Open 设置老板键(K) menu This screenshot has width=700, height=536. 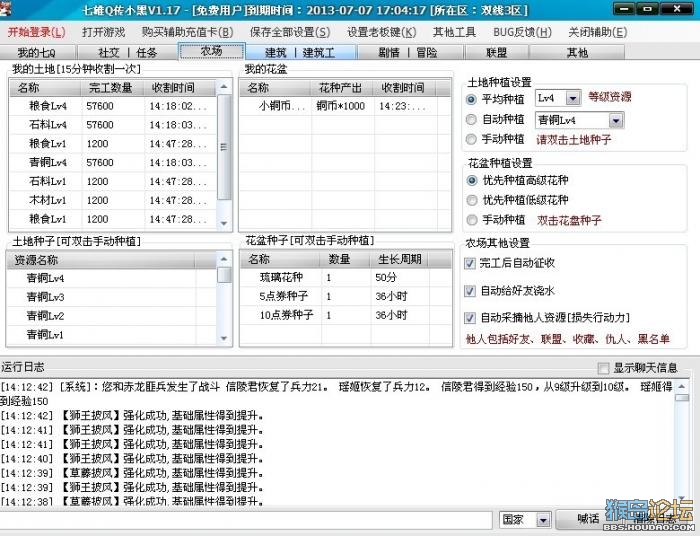pos(382,32)
